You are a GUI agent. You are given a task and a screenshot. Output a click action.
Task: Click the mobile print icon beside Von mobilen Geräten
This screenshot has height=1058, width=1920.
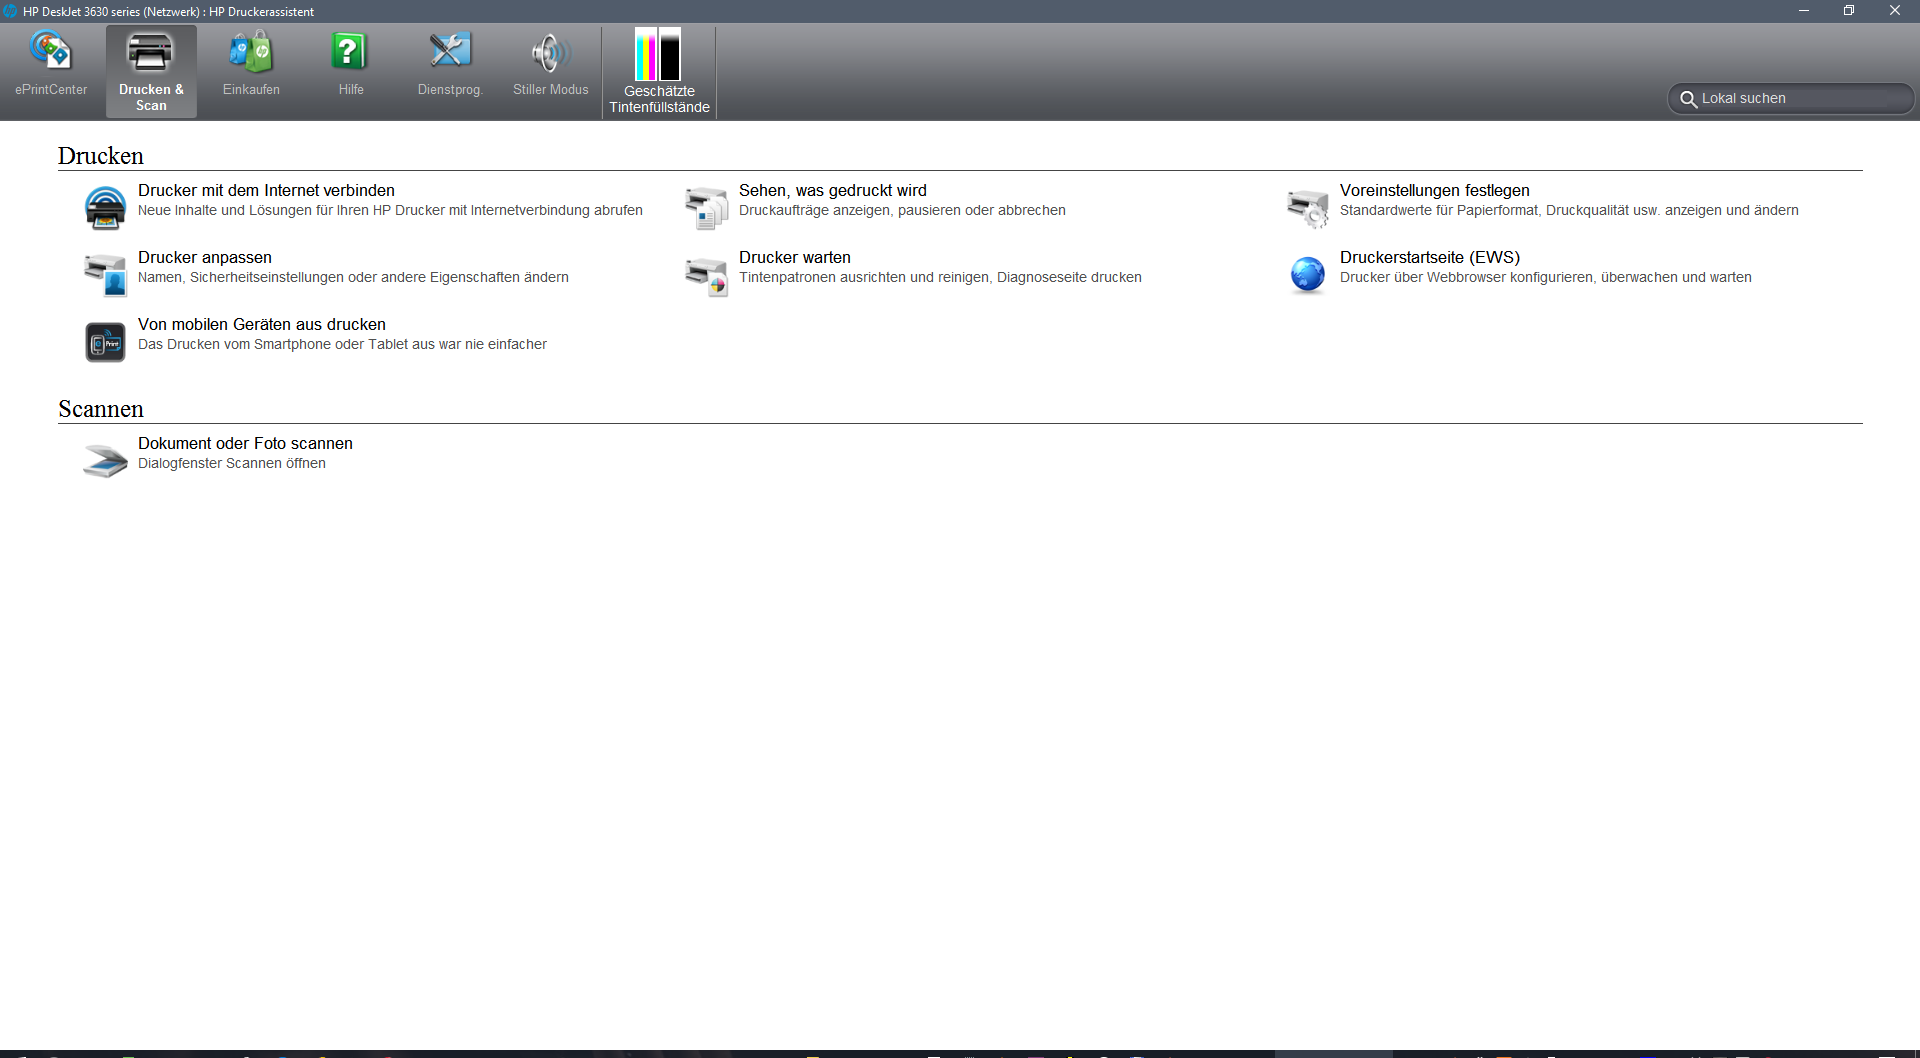tap(105, 342)
